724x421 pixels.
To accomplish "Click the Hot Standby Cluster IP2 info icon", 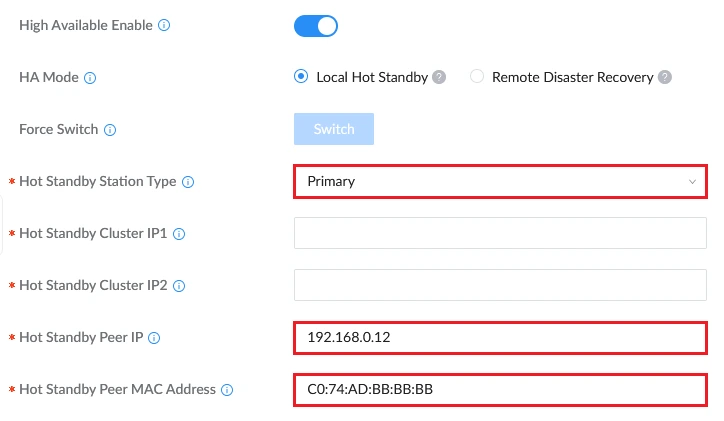I will coord(179,286).
